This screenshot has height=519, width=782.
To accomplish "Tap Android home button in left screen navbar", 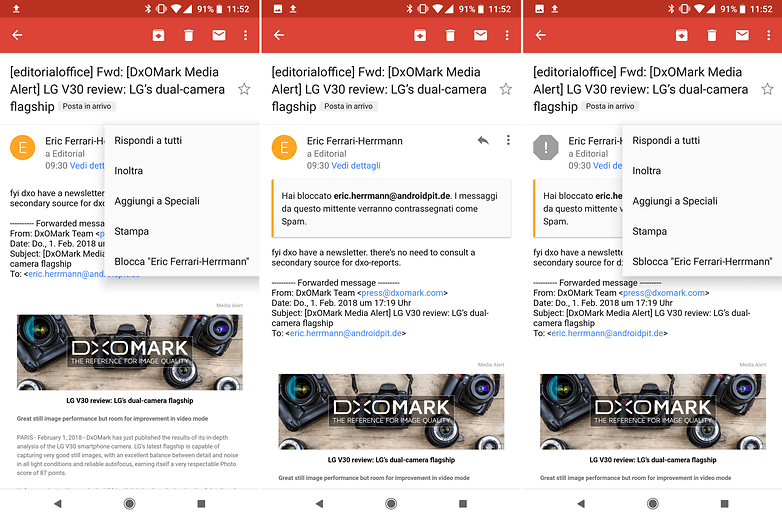I will pyautogui.click(x=130, y=504).
